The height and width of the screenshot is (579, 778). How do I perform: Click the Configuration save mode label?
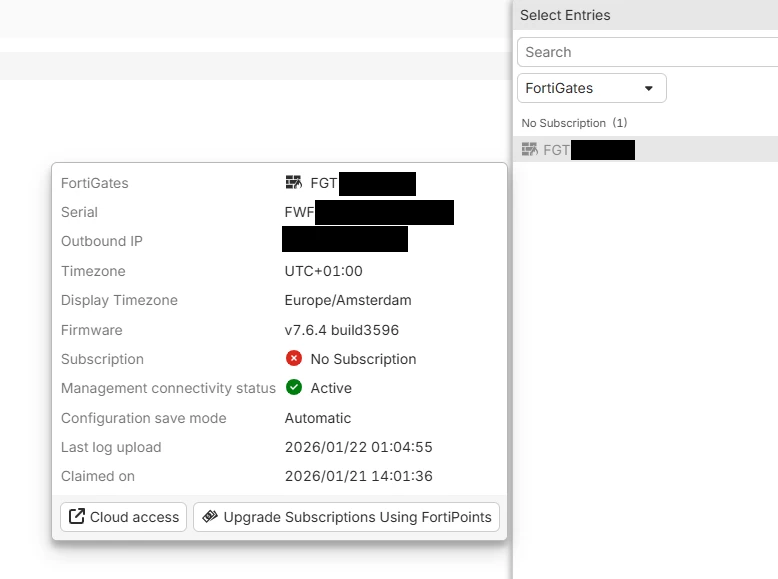coord(143,418)
